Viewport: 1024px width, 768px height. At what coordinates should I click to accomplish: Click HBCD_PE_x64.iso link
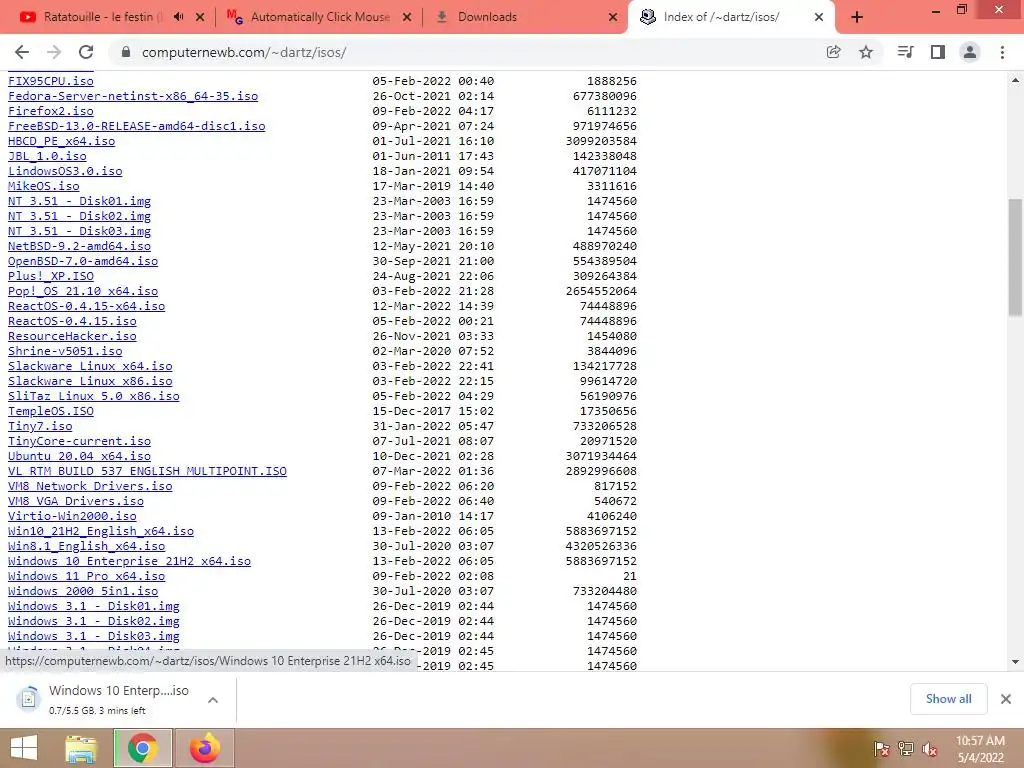tap(61, 141)
